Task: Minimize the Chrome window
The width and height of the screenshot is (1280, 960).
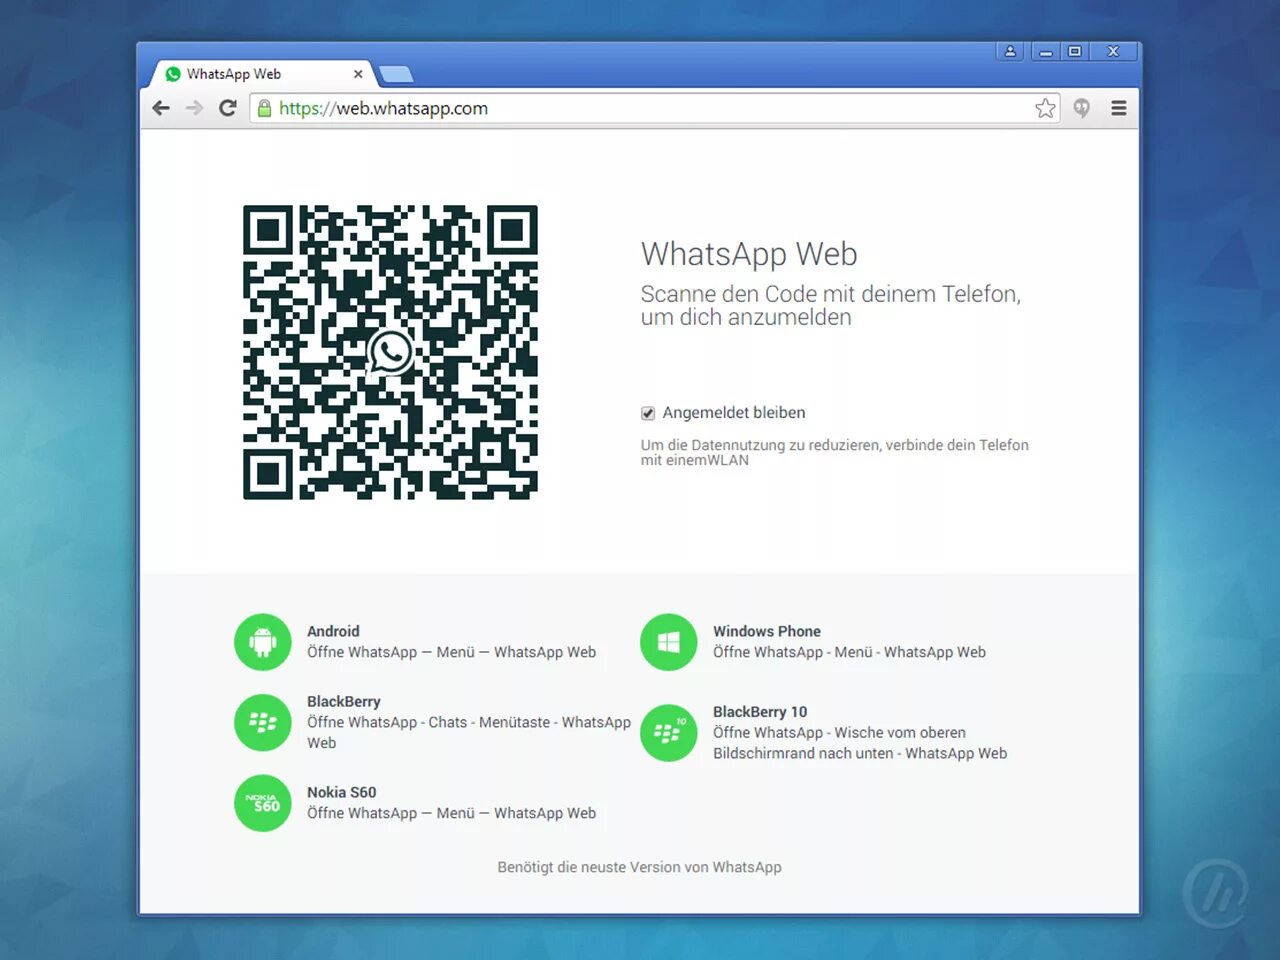Action: [1046, 51]
